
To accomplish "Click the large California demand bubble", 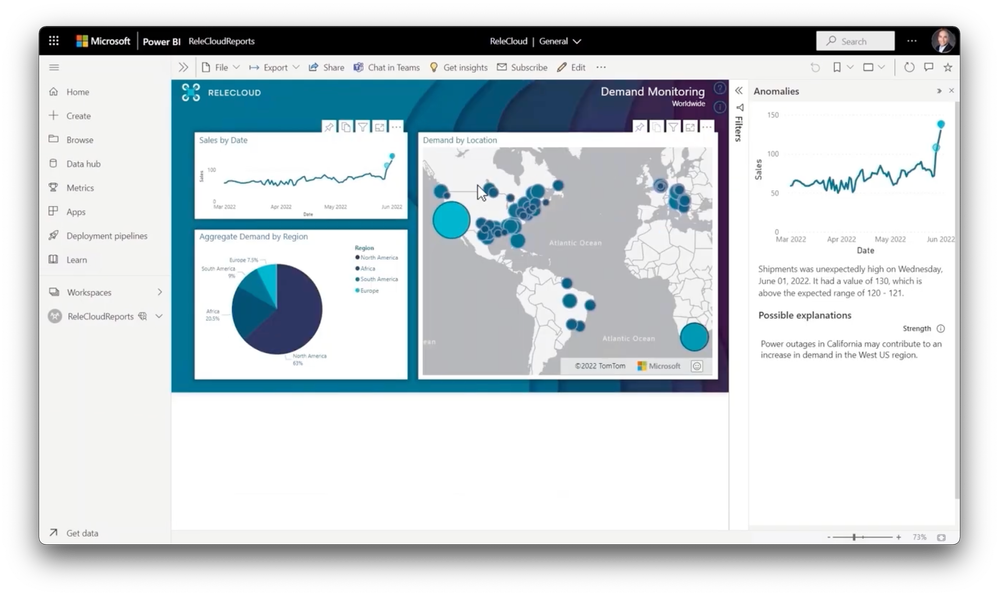I will pyautogui.click(x=451, y=220).
